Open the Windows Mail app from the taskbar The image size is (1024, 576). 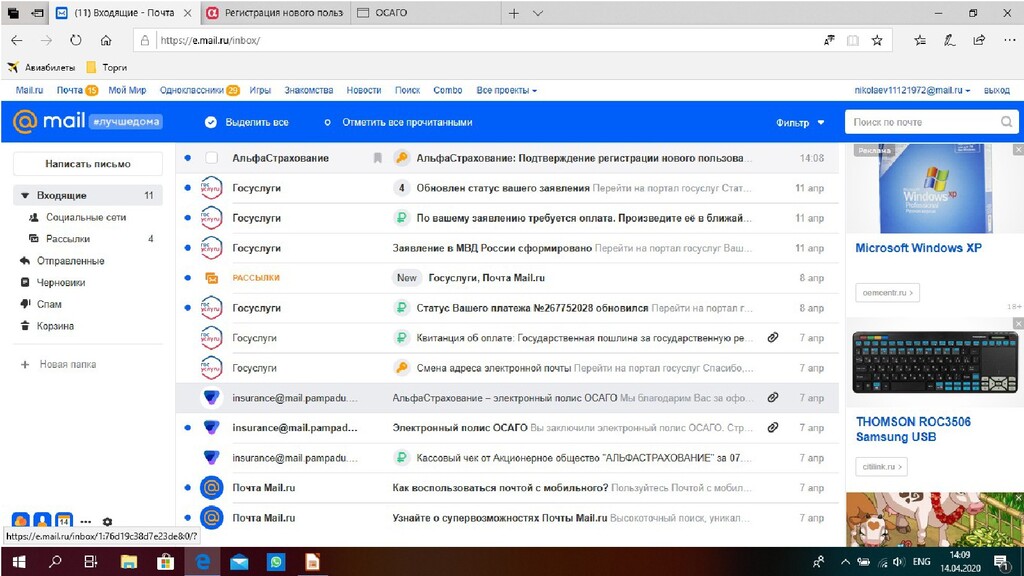tap(239, 562)
